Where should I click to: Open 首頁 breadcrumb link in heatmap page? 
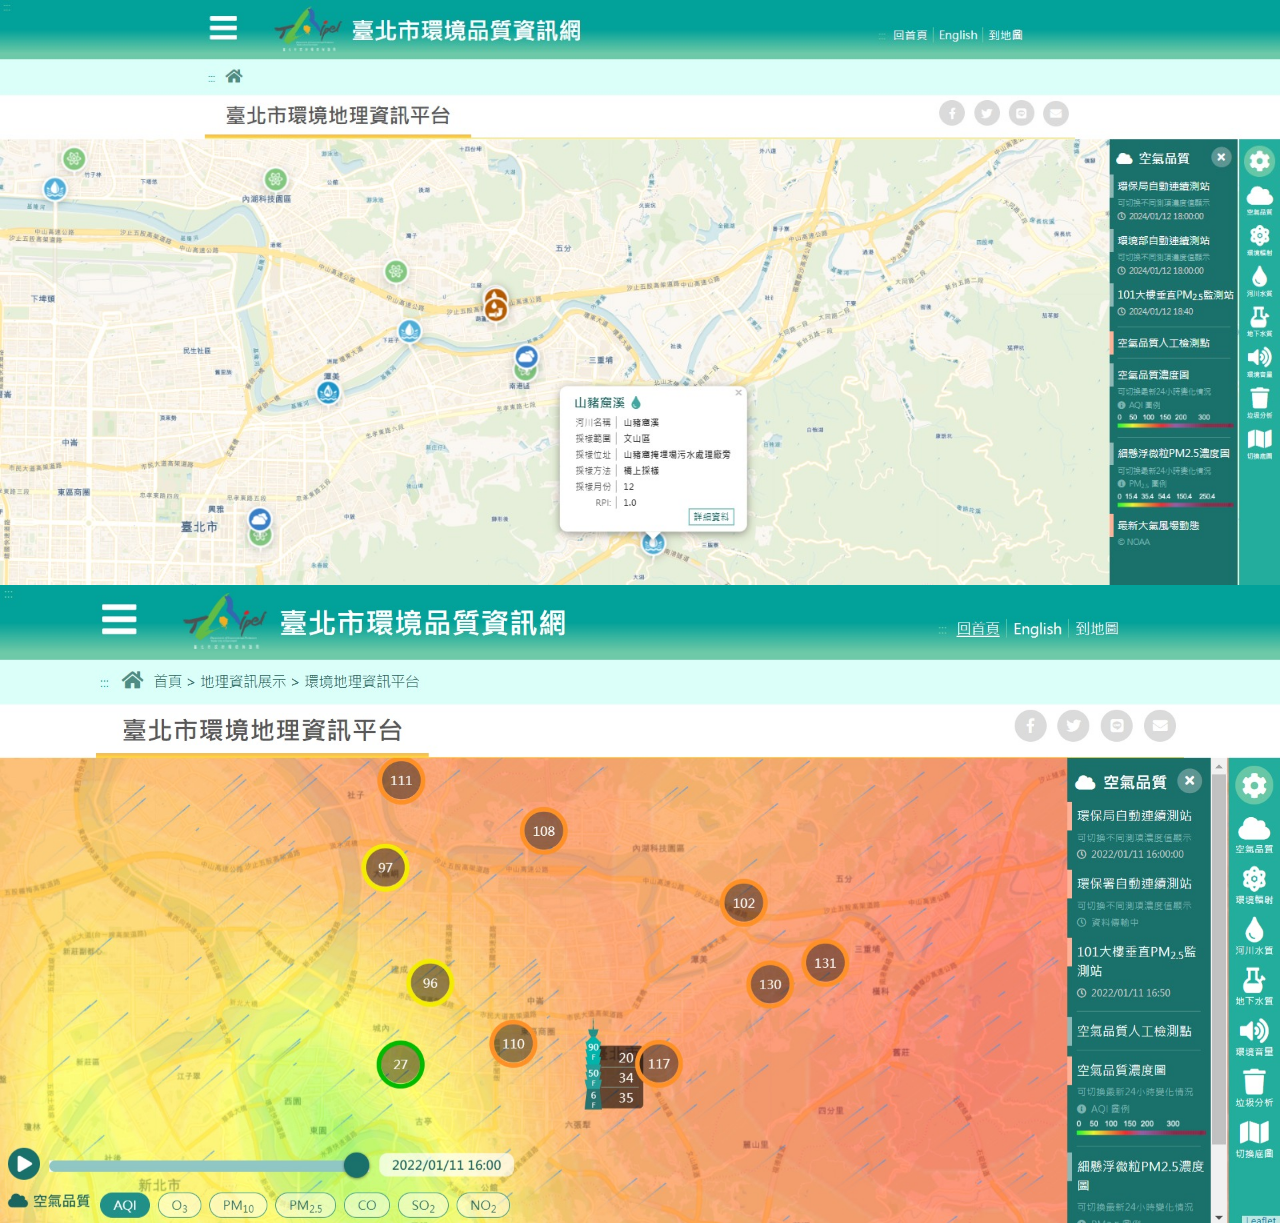[168, 681]
